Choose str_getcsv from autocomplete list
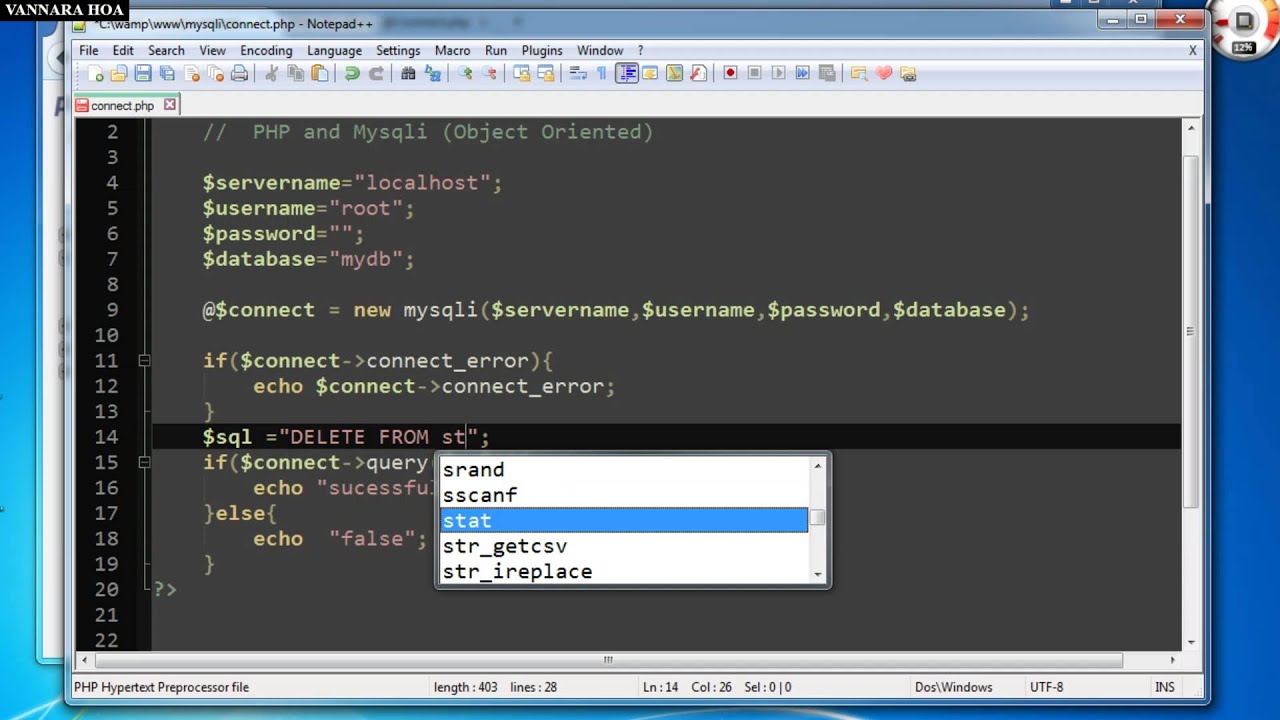1280x720 pixels. tap(624, 546)
